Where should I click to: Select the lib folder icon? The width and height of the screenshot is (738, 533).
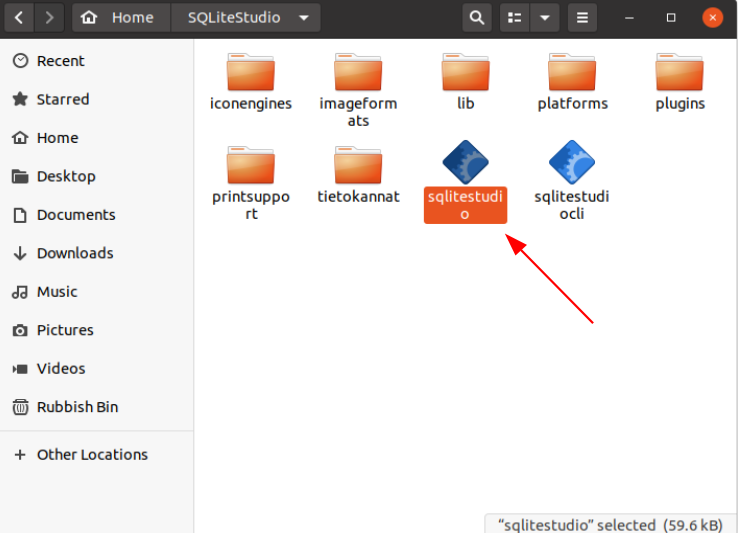click(465, 72)
